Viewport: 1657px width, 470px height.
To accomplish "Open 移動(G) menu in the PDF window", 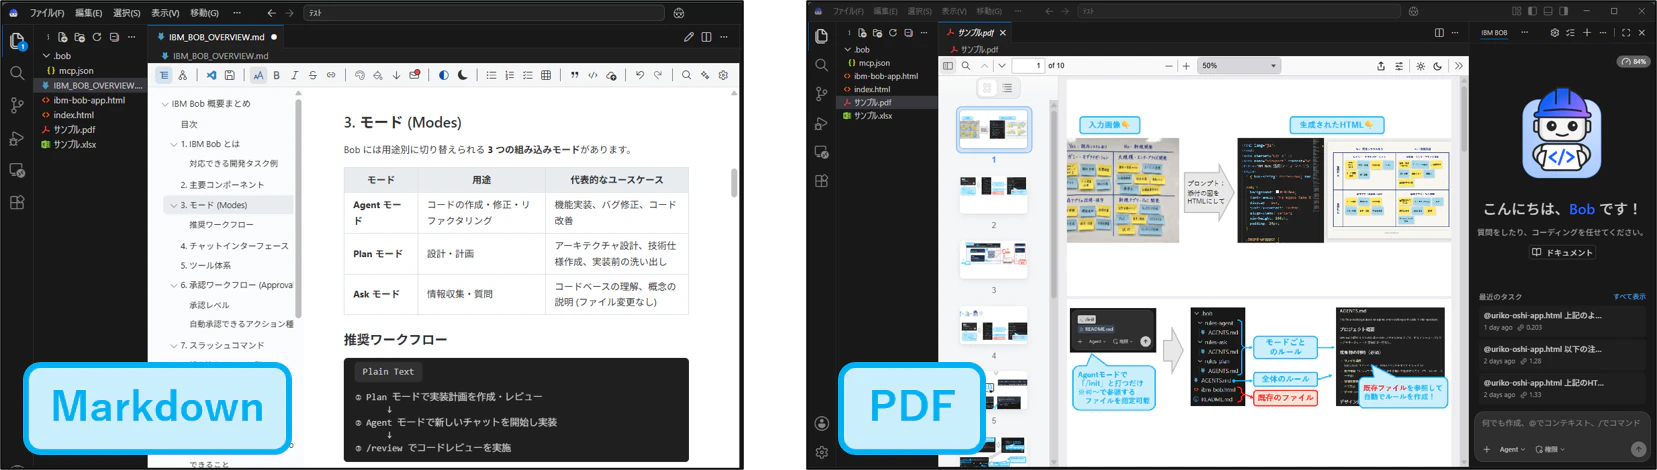I will coord(989,11).
